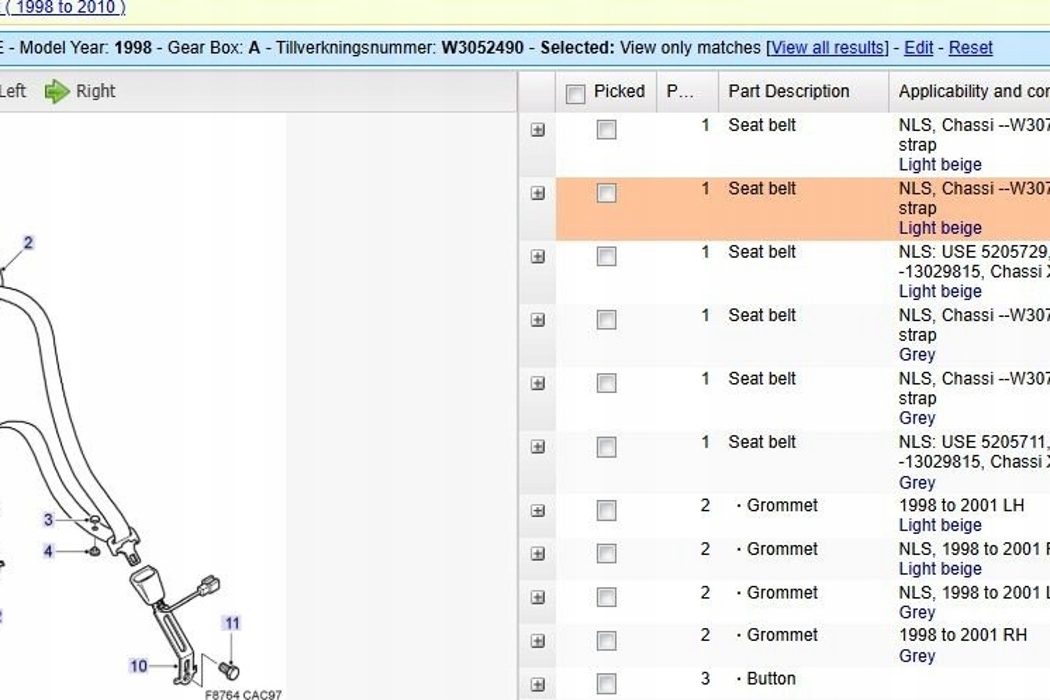The height and width of the screenshot is (700, 1050).
Task: Click Grey text of Grommet RH row
Action: pyautogui.click(x=917, y=656)
